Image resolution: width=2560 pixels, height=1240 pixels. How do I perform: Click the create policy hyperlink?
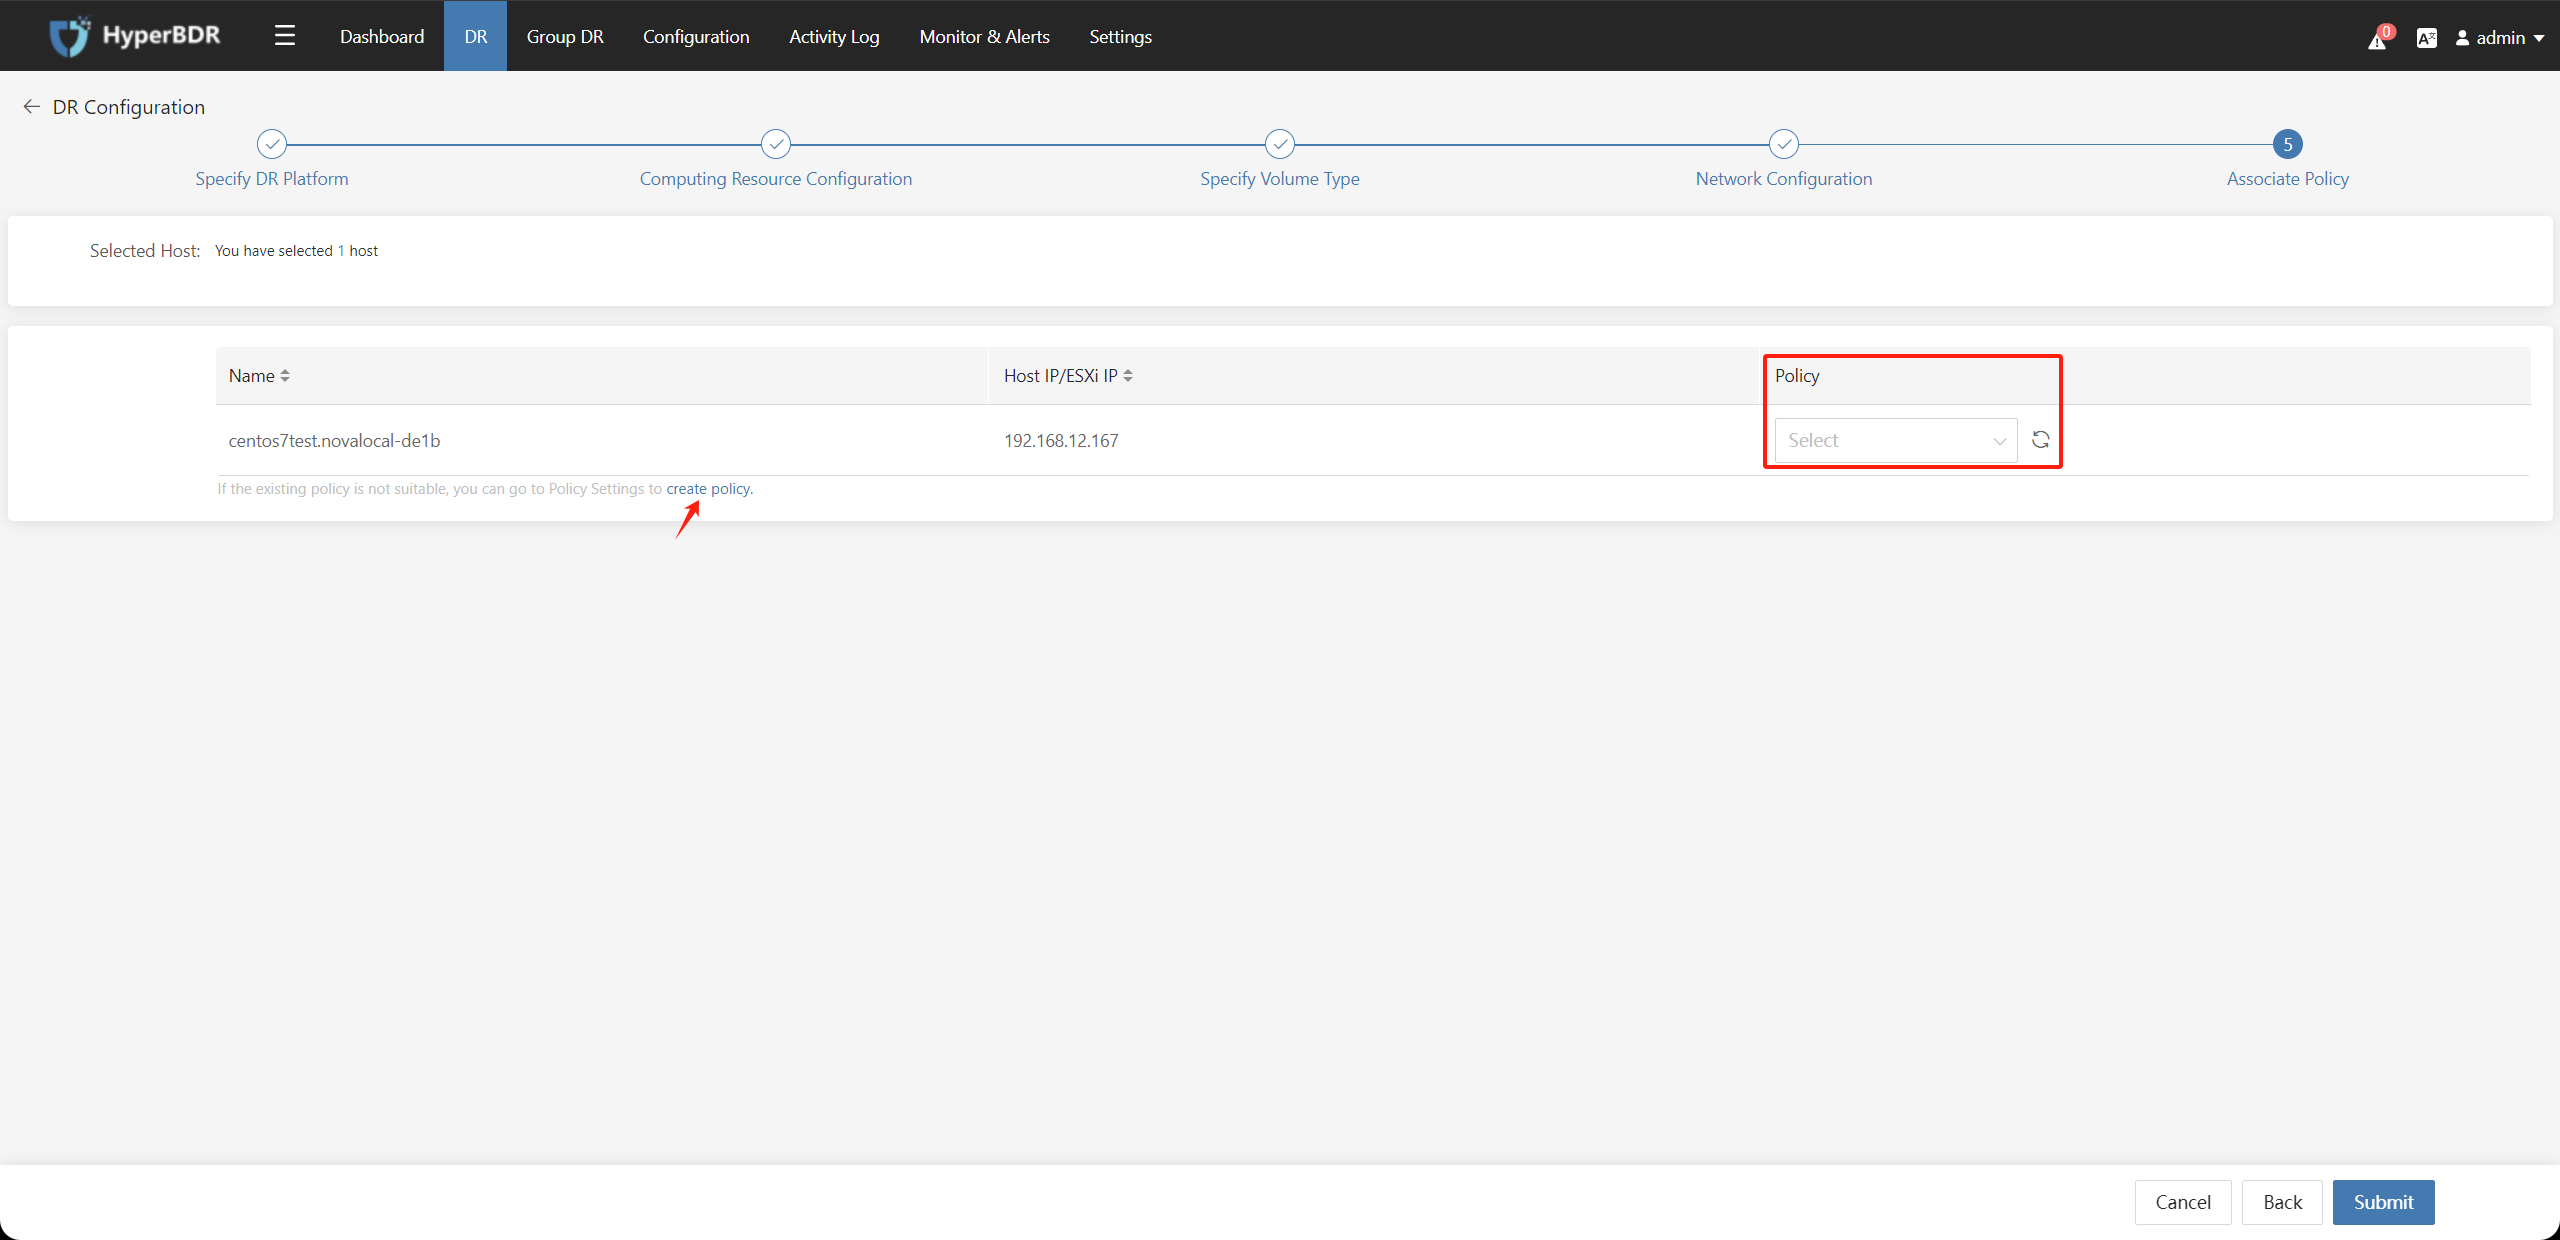[707, 488]
